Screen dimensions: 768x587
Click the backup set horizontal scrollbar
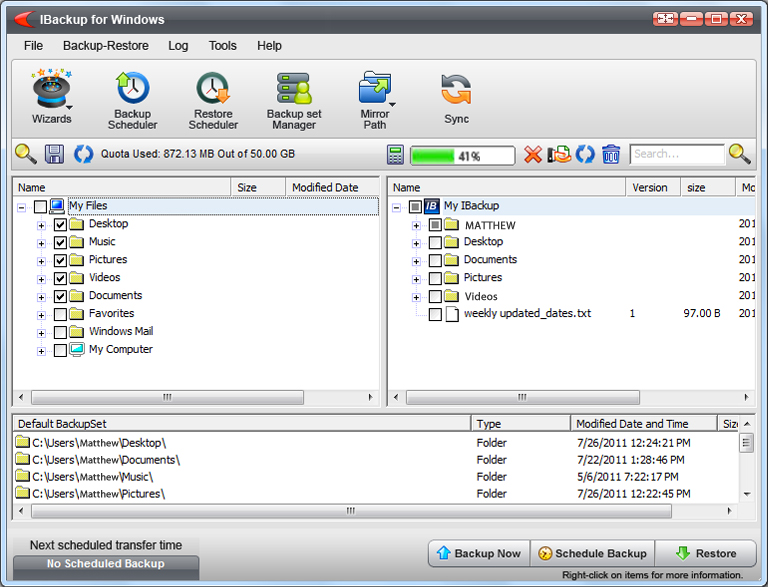351,511
